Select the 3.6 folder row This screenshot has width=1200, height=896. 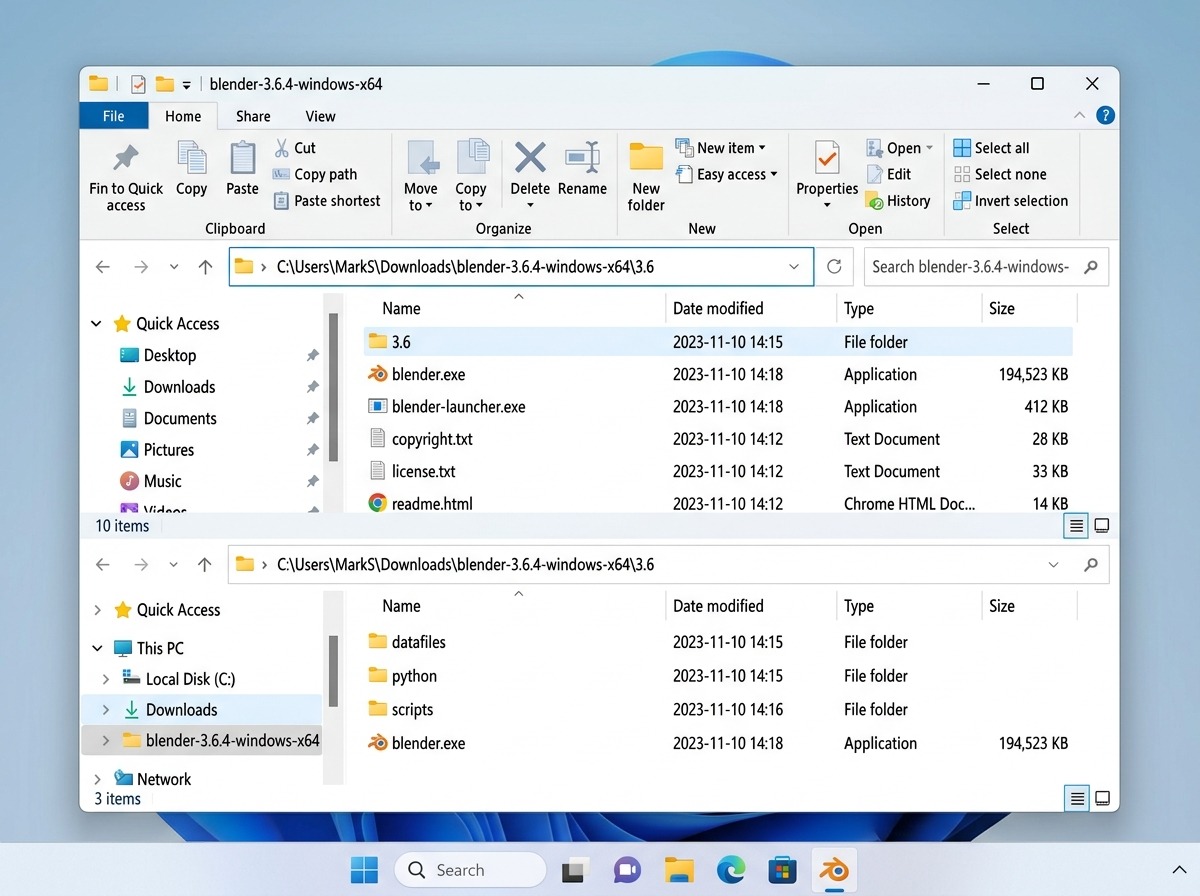coord(718,342)
